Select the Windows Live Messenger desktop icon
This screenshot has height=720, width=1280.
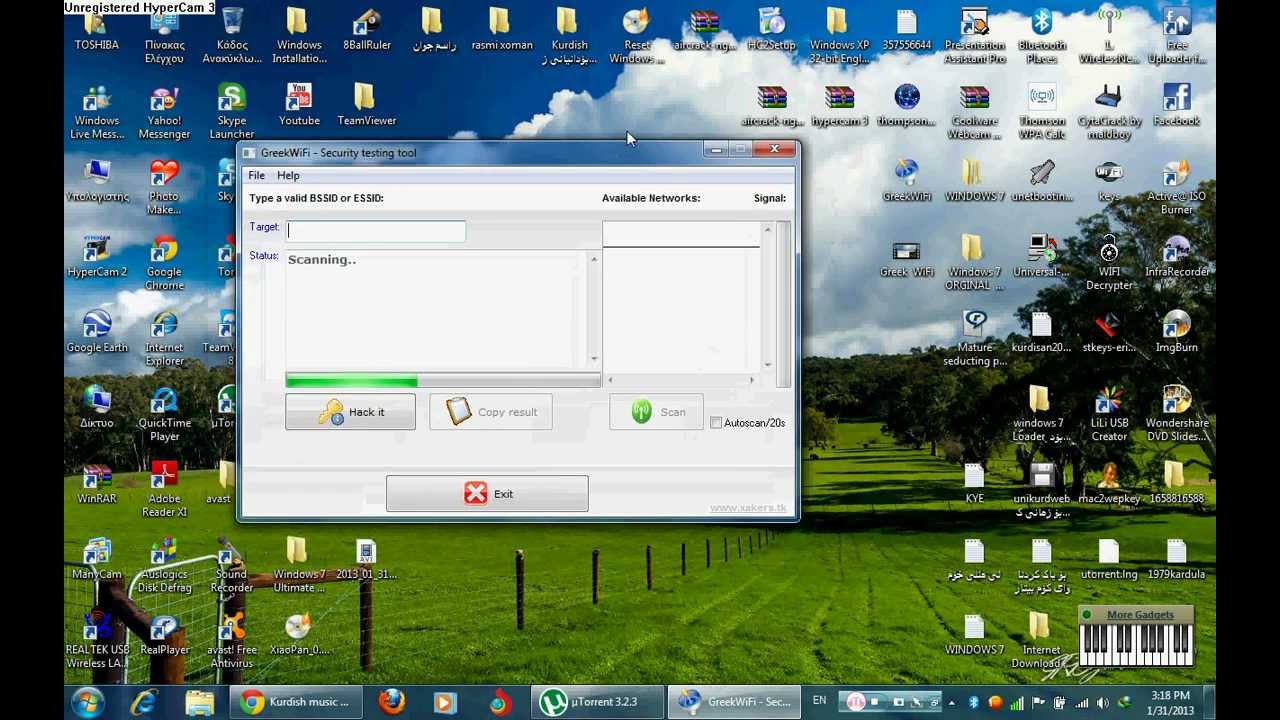click(97, 111)
